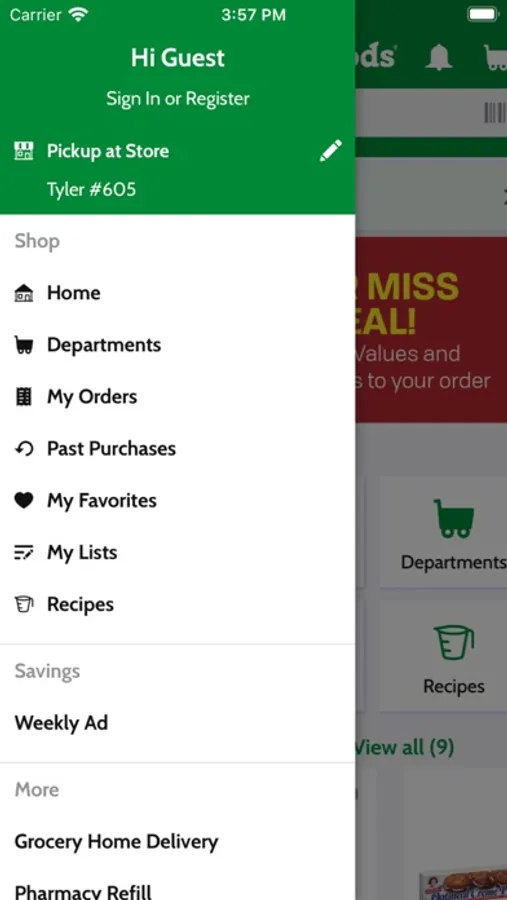The height and width of the screenshot is (900, 507).
Task: Tap Sign In or Register link
Action: 178,99
